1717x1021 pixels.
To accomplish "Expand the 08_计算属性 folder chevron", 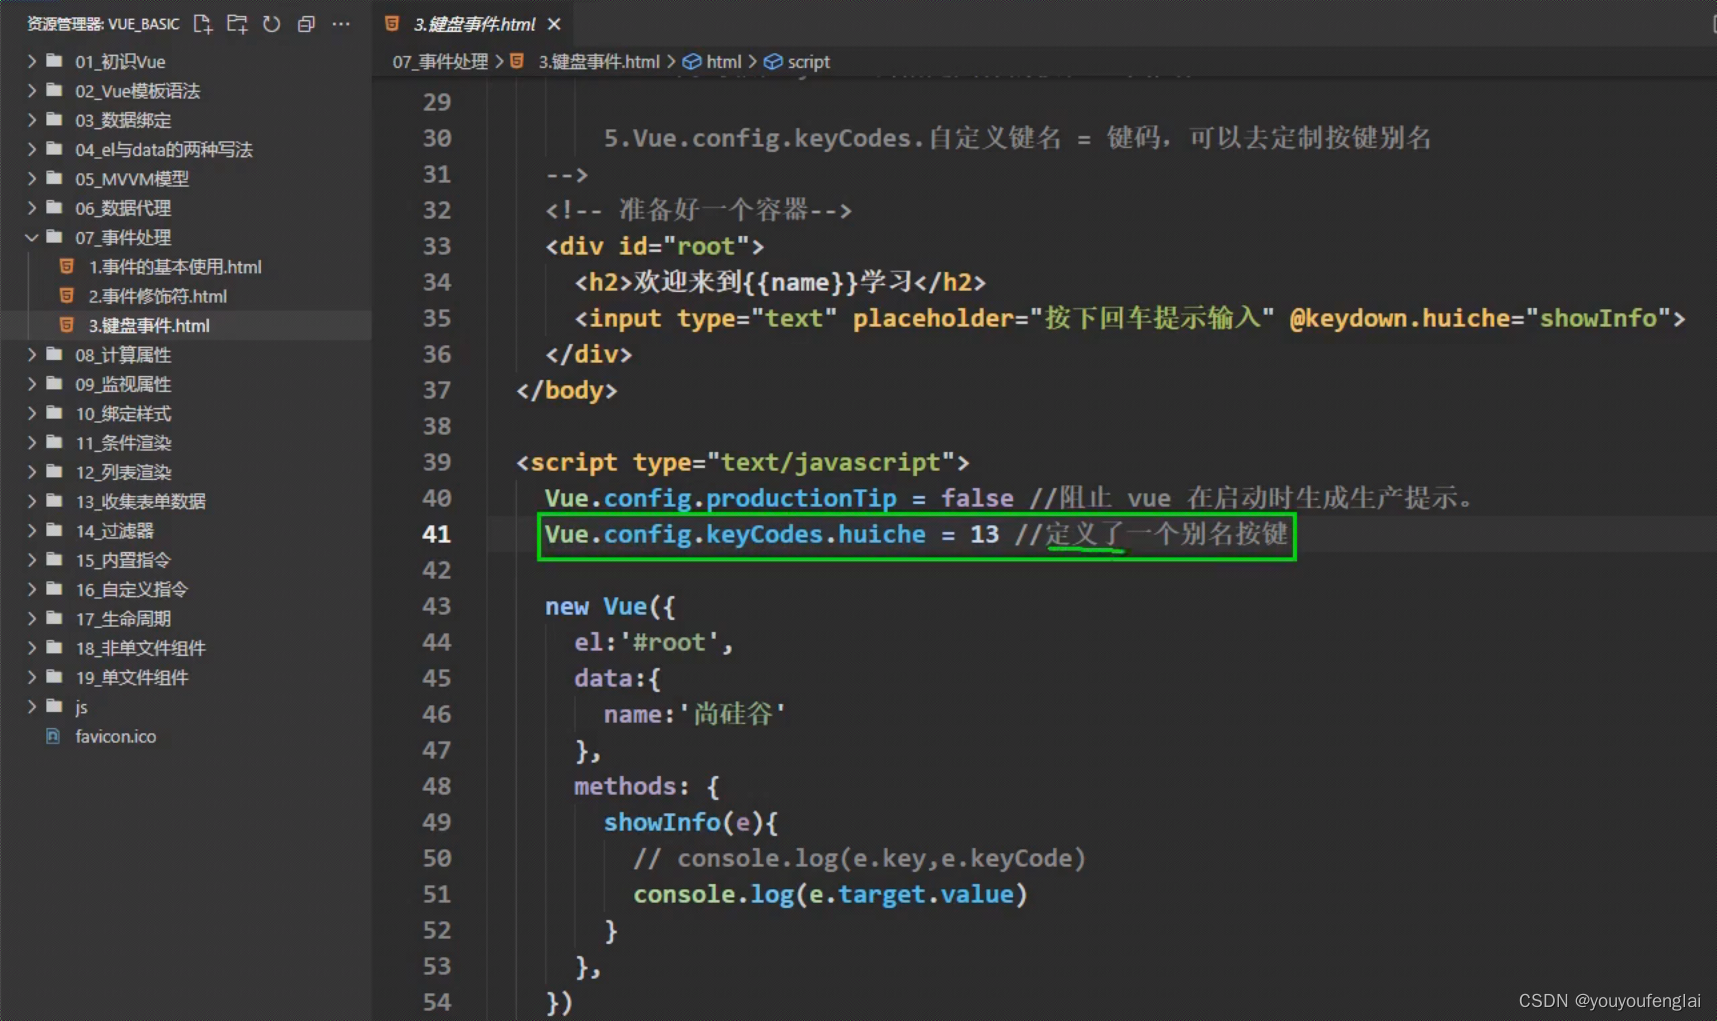I will click(x=32, y=355).
